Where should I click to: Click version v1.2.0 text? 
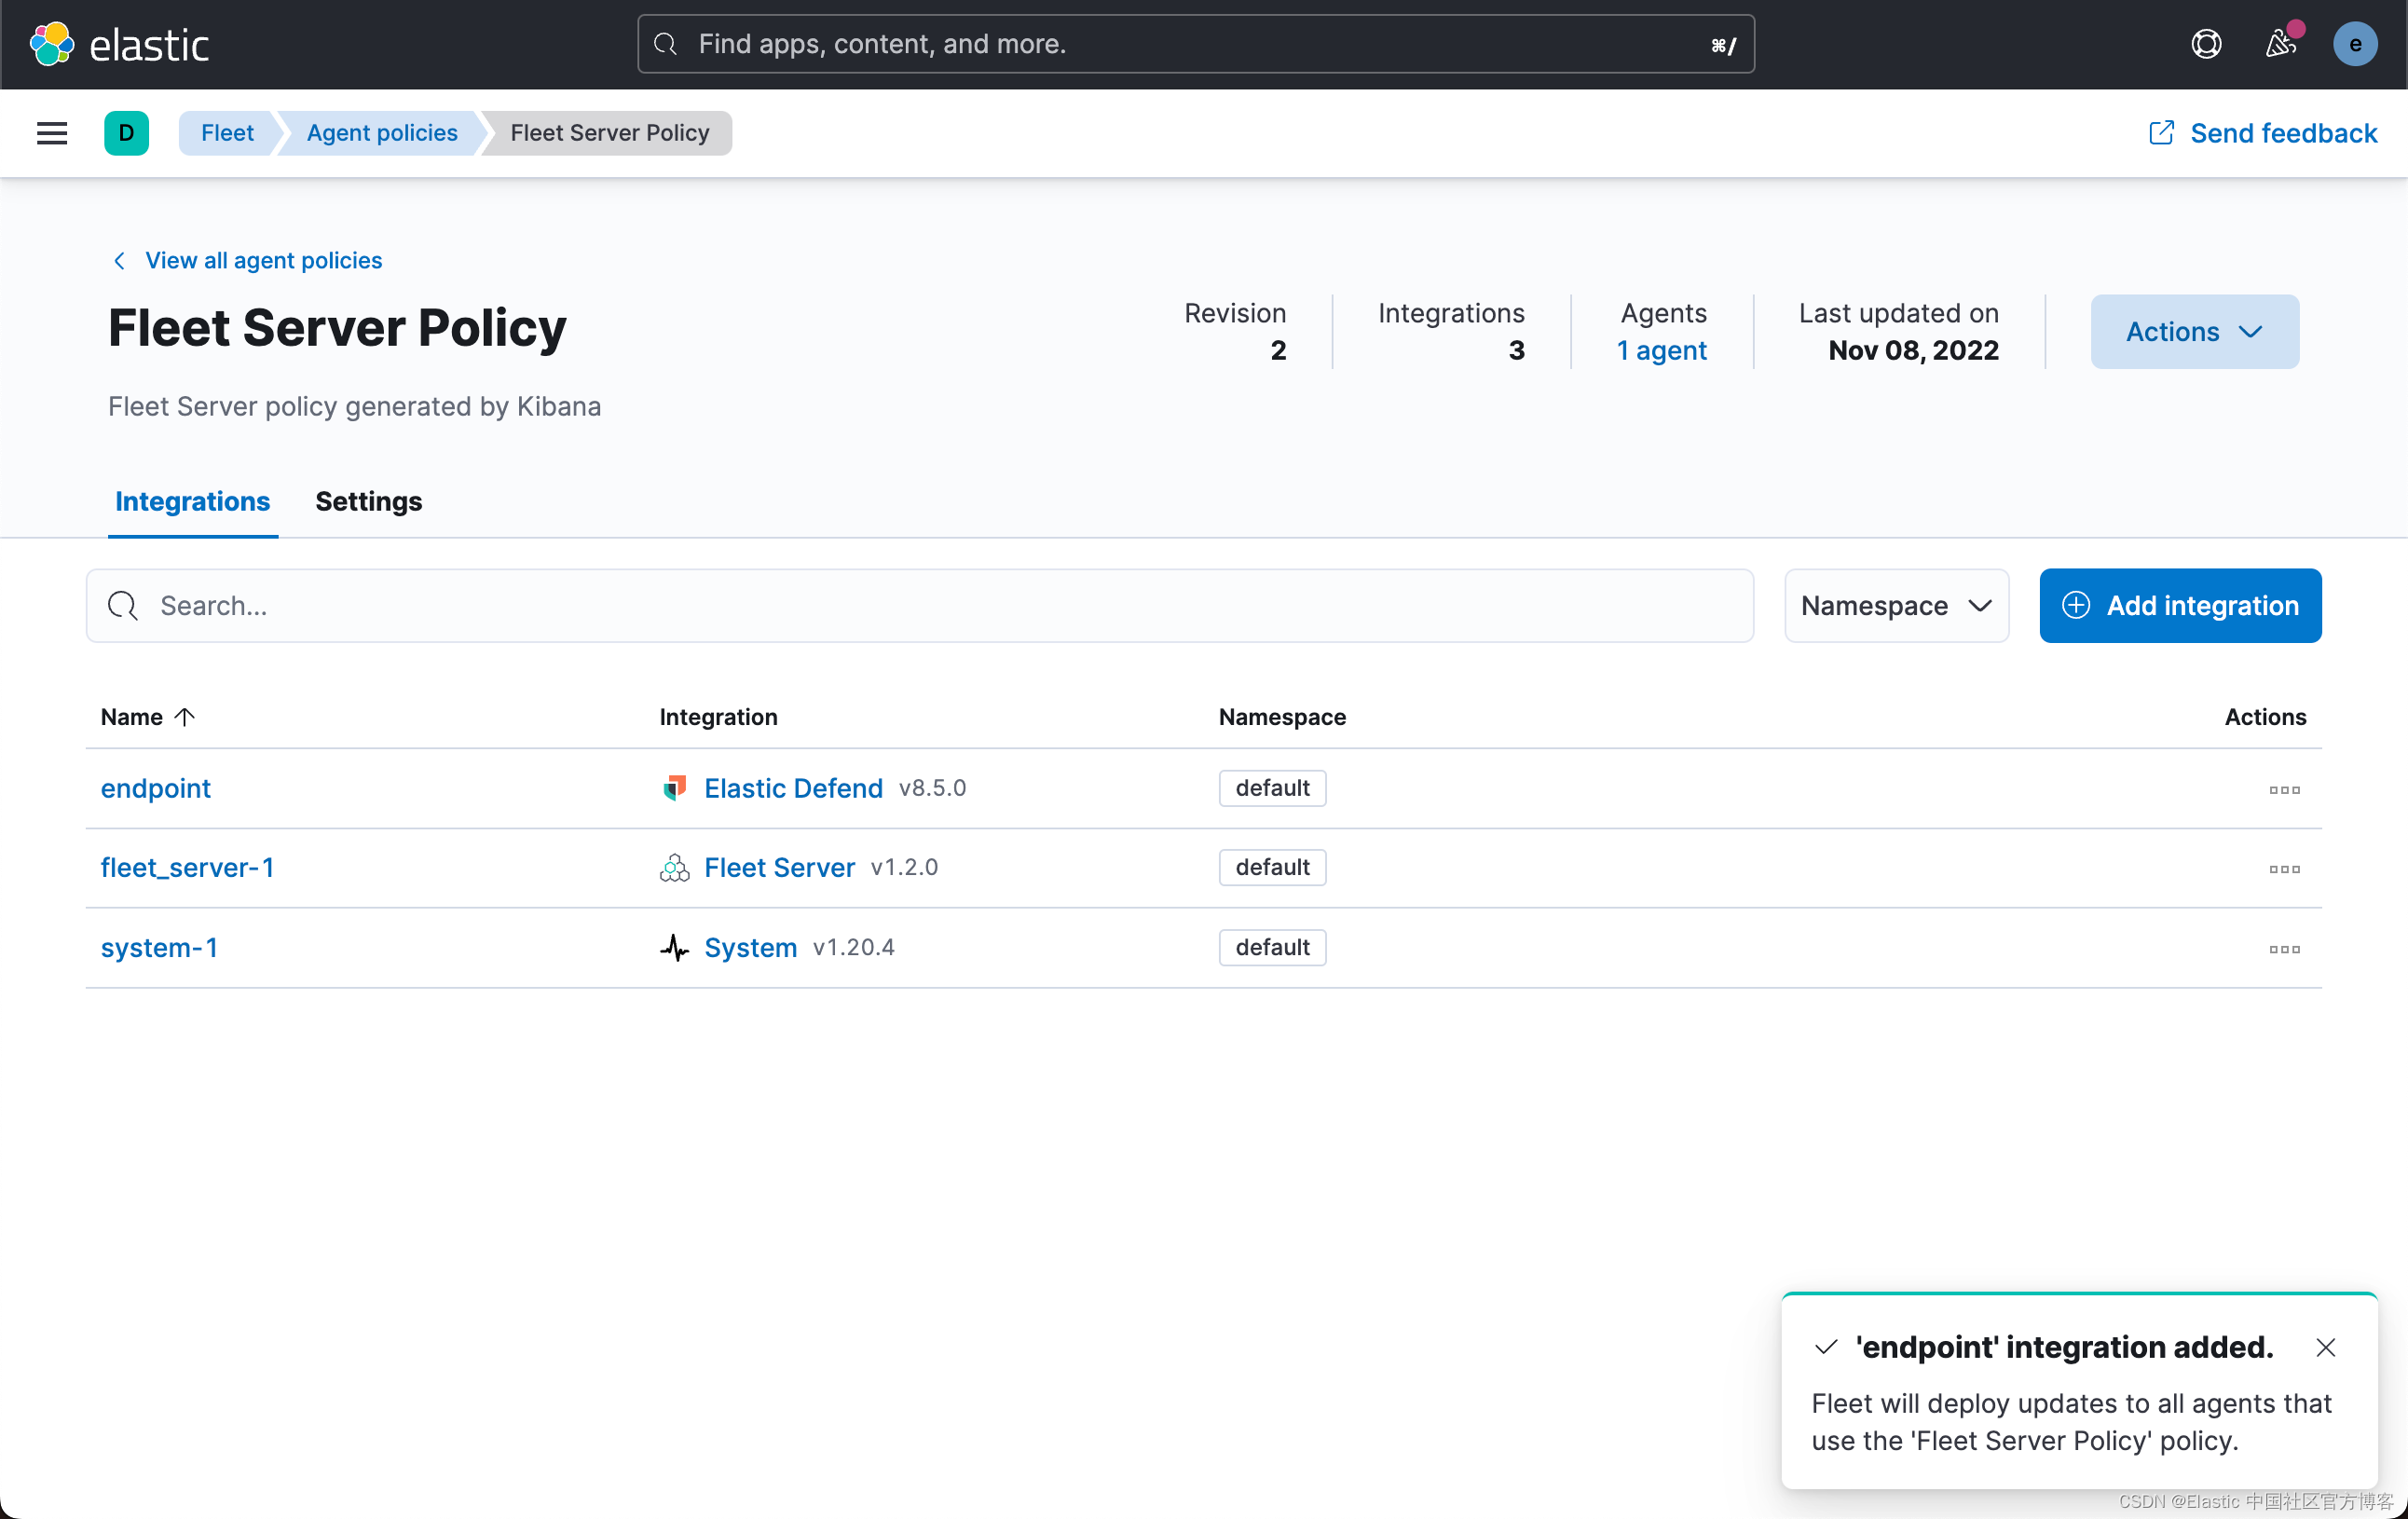[x=904, y=868]
